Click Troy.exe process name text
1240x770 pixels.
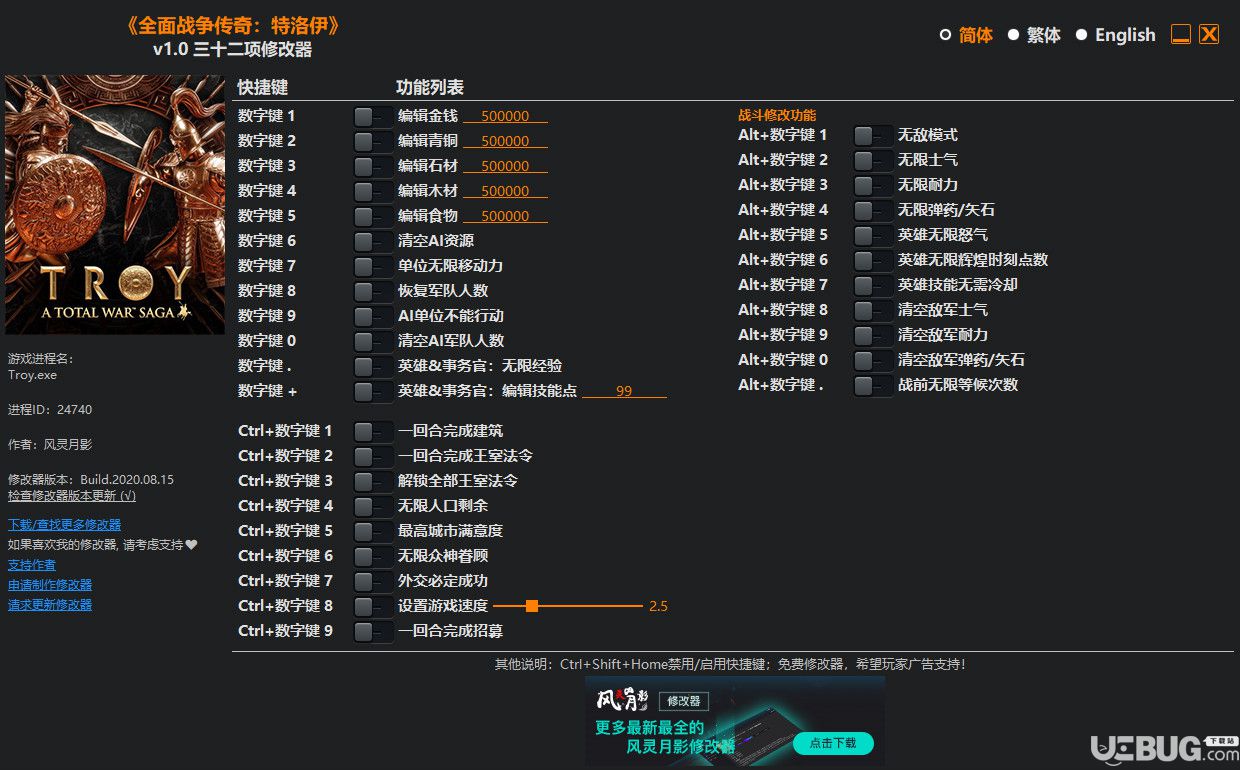33,375
